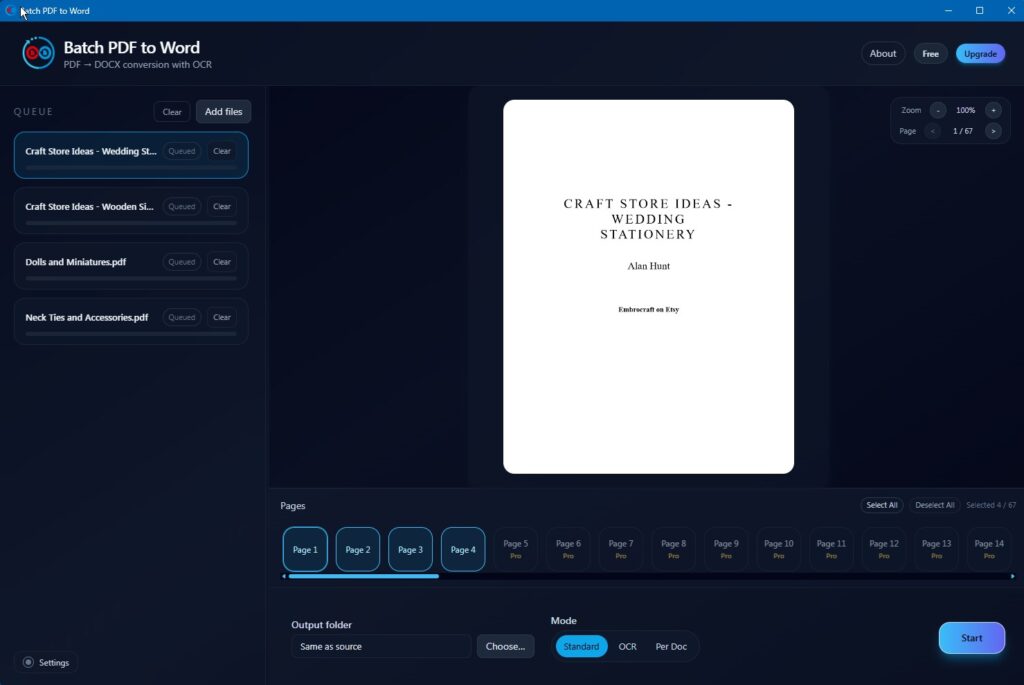Minimize the Batch PDF to Word window

[948, 10]
